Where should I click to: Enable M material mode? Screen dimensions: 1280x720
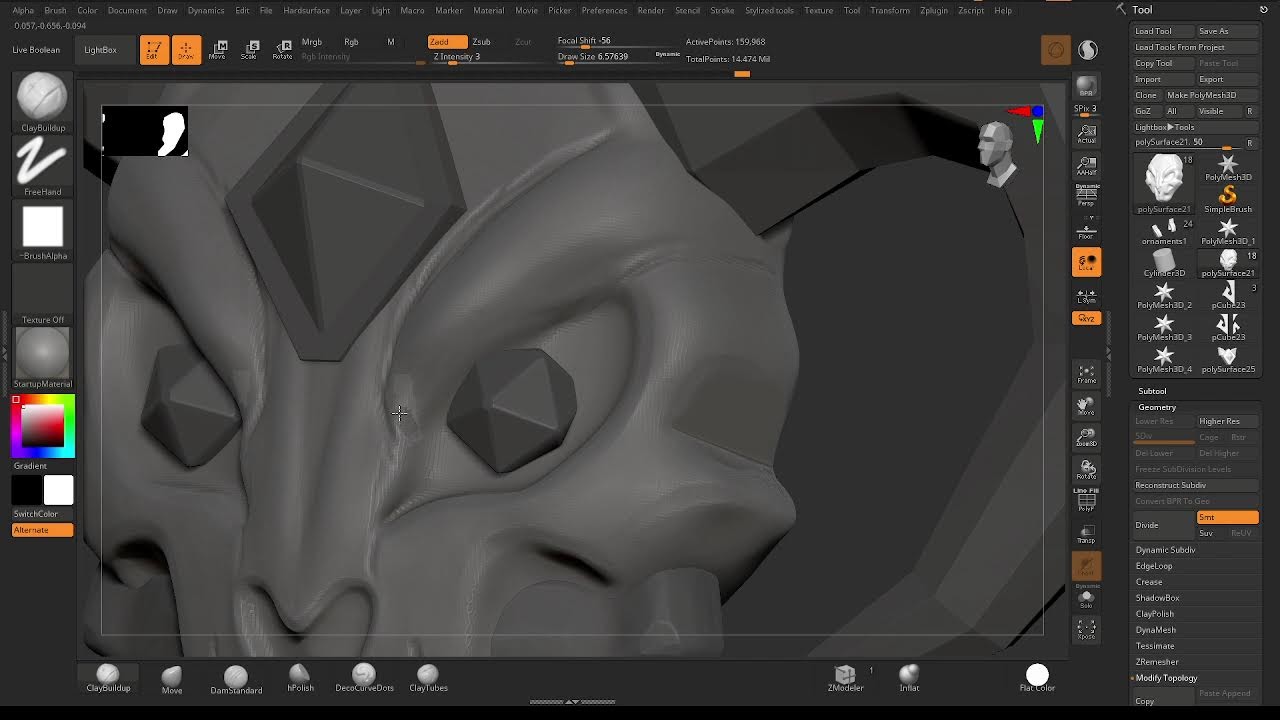point(391,42)
